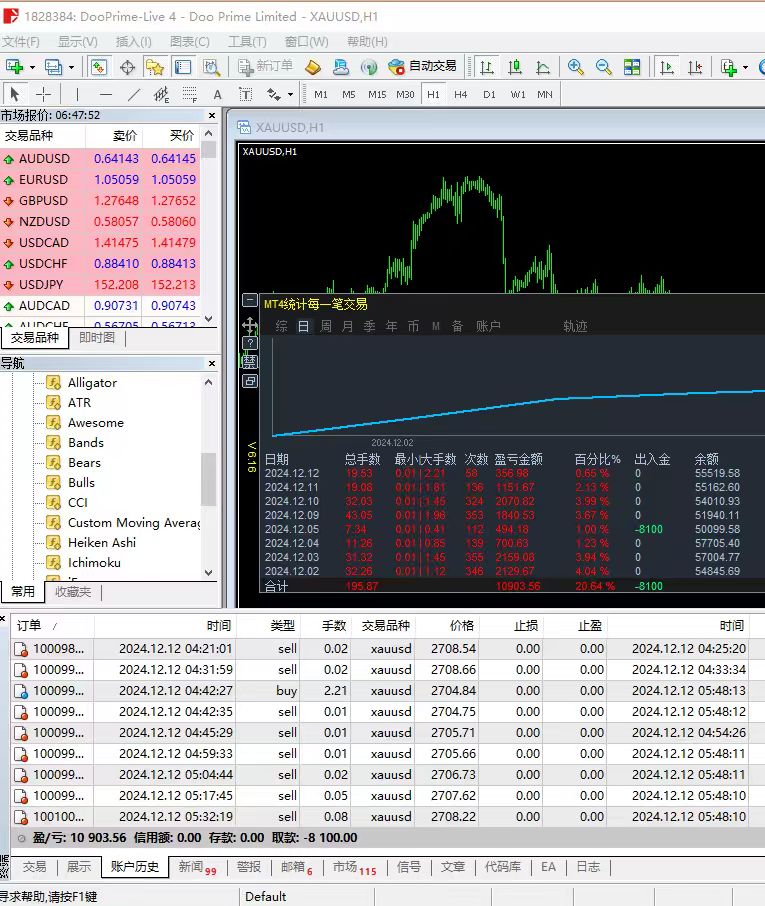Toggle the chart auto scroll button

667,67
